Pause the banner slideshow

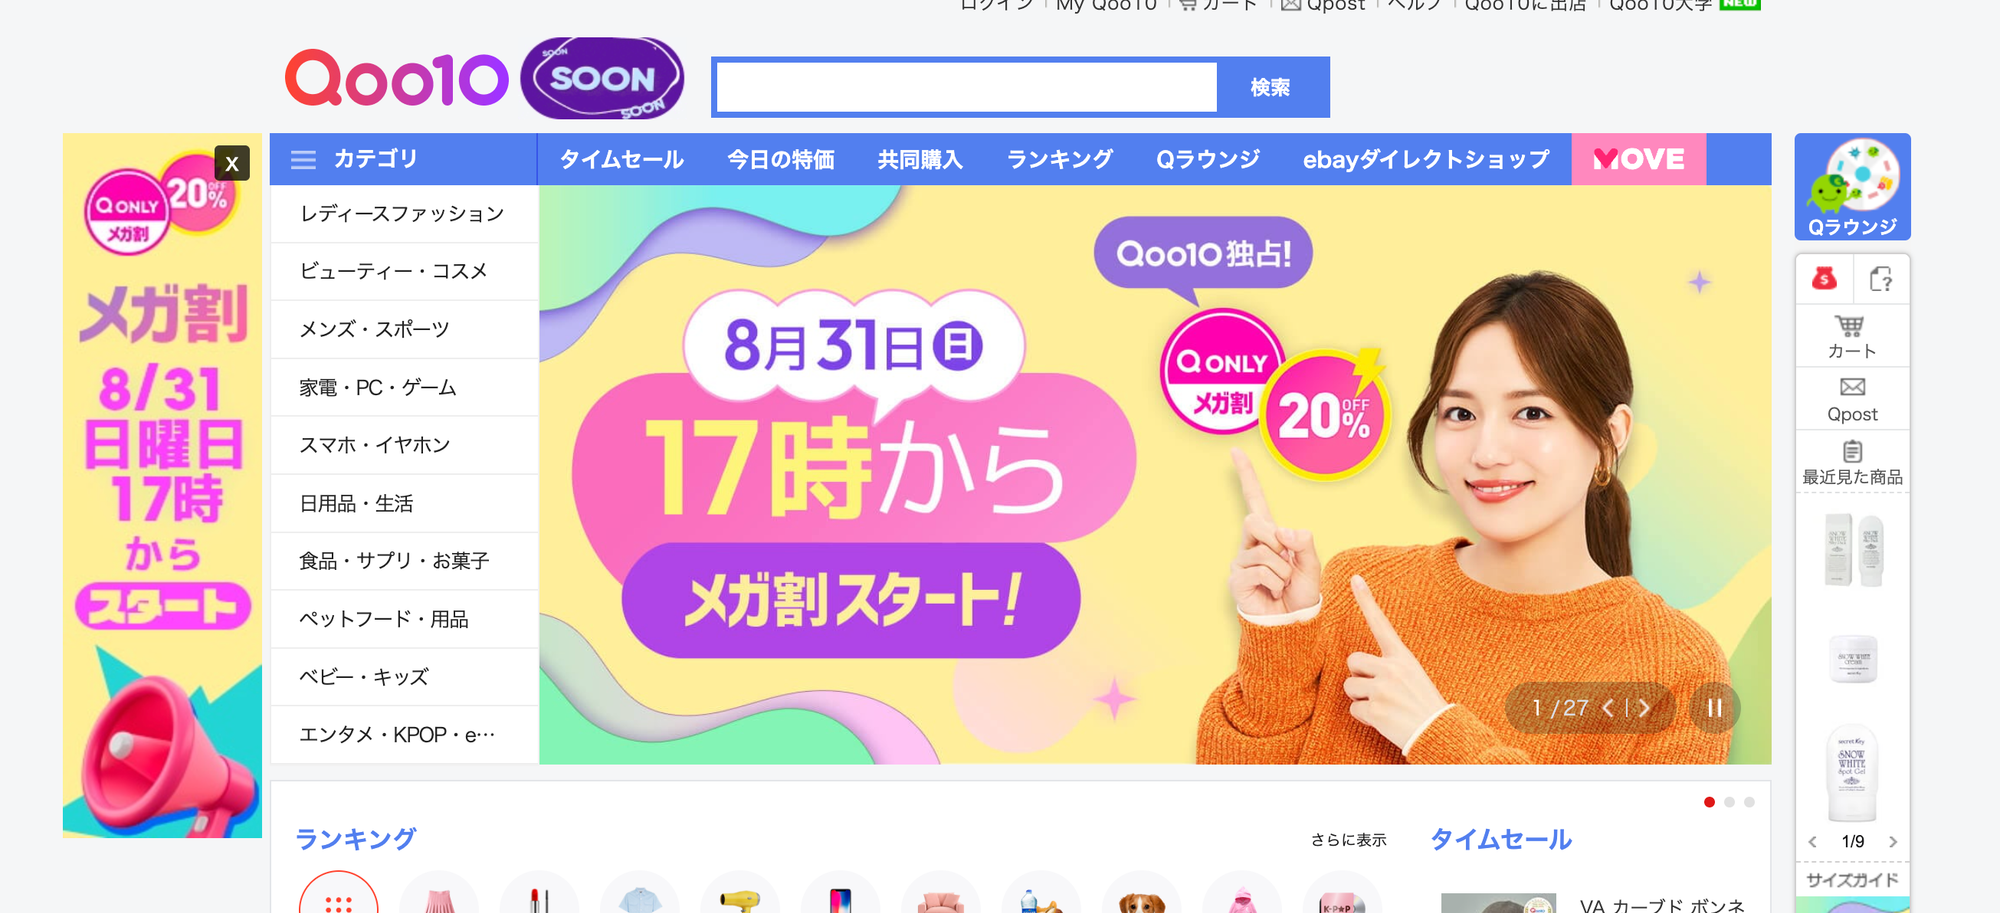(x=1715, y=708)
